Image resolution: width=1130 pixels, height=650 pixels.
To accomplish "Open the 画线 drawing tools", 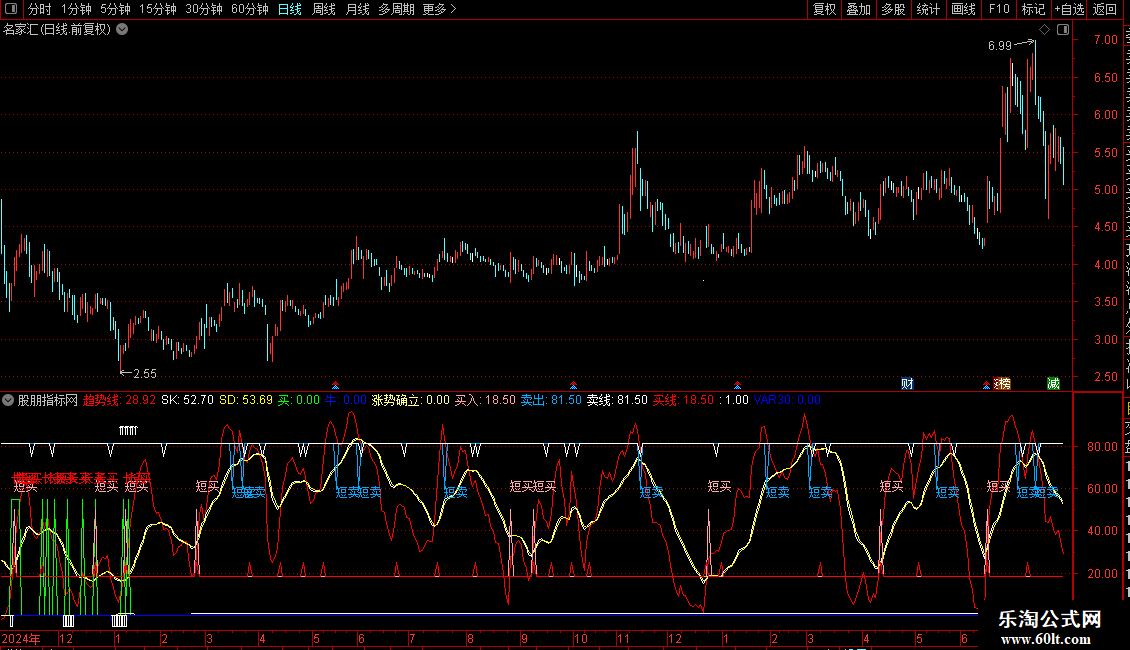I will pyautogui.click(x=964, y=9).
